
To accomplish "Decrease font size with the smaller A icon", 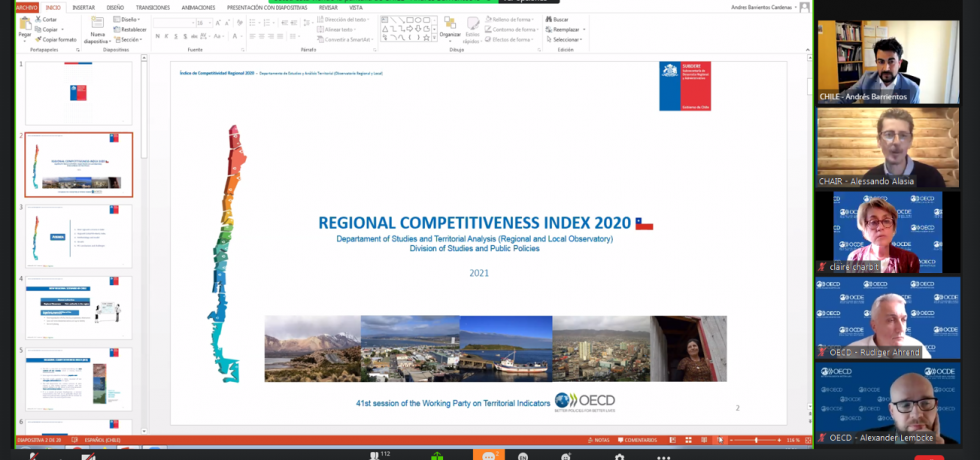I will point(228,22).
